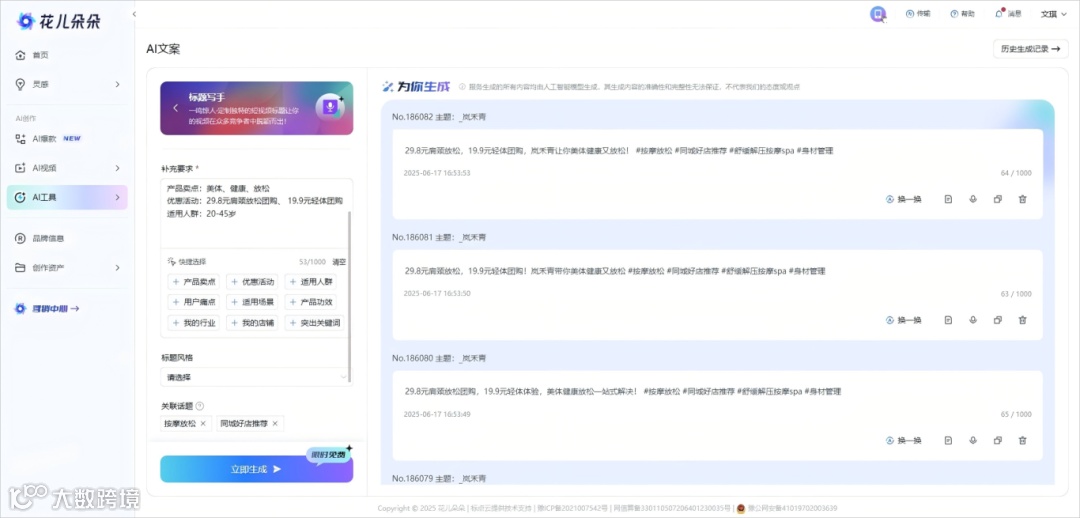
Task: Click timestamp 2025-06-17 16:53:53
Action: [437, 173]
